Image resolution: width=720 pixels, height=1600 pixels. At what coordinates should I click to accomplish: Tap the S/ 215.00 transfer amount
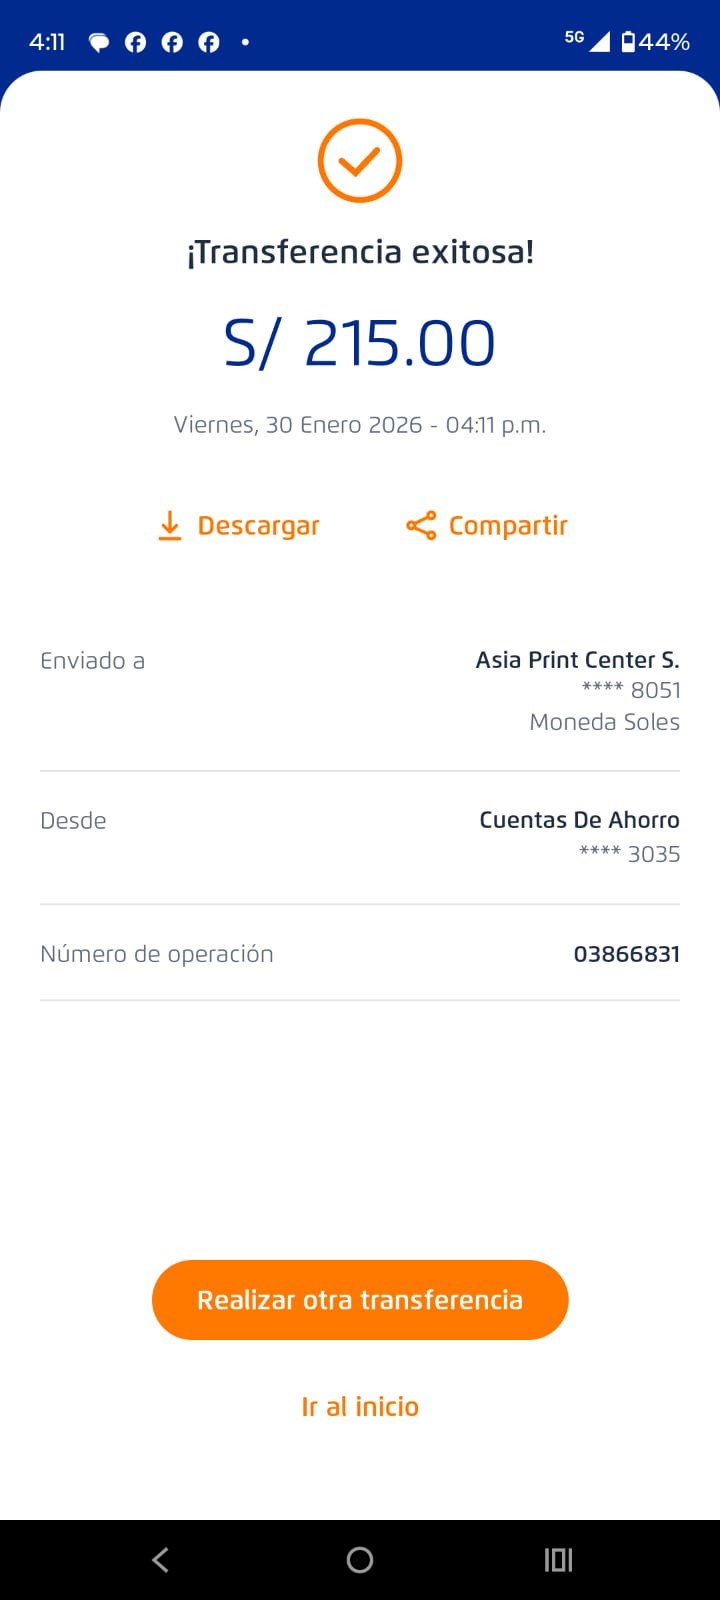pos(360,343)
